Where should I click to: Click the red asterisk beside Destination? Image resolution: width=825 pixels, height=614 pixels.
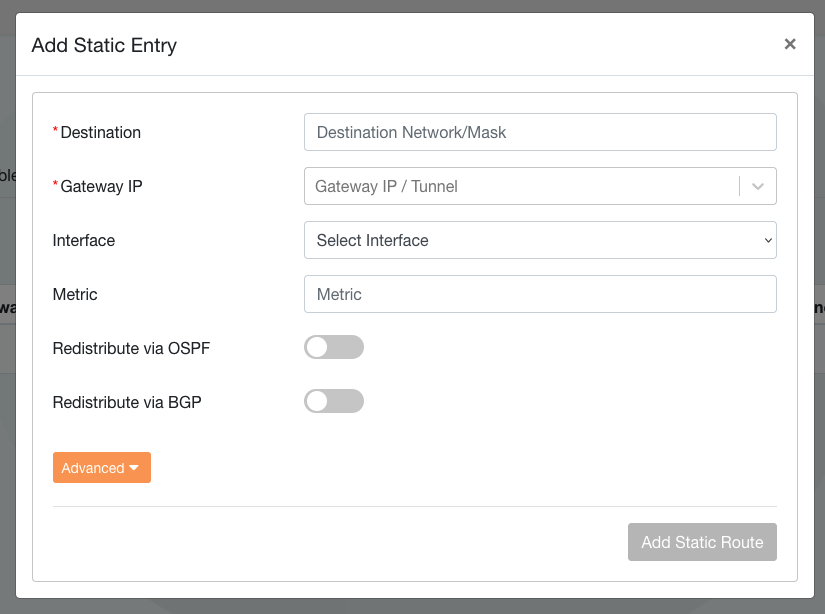(x=56, y=131)
